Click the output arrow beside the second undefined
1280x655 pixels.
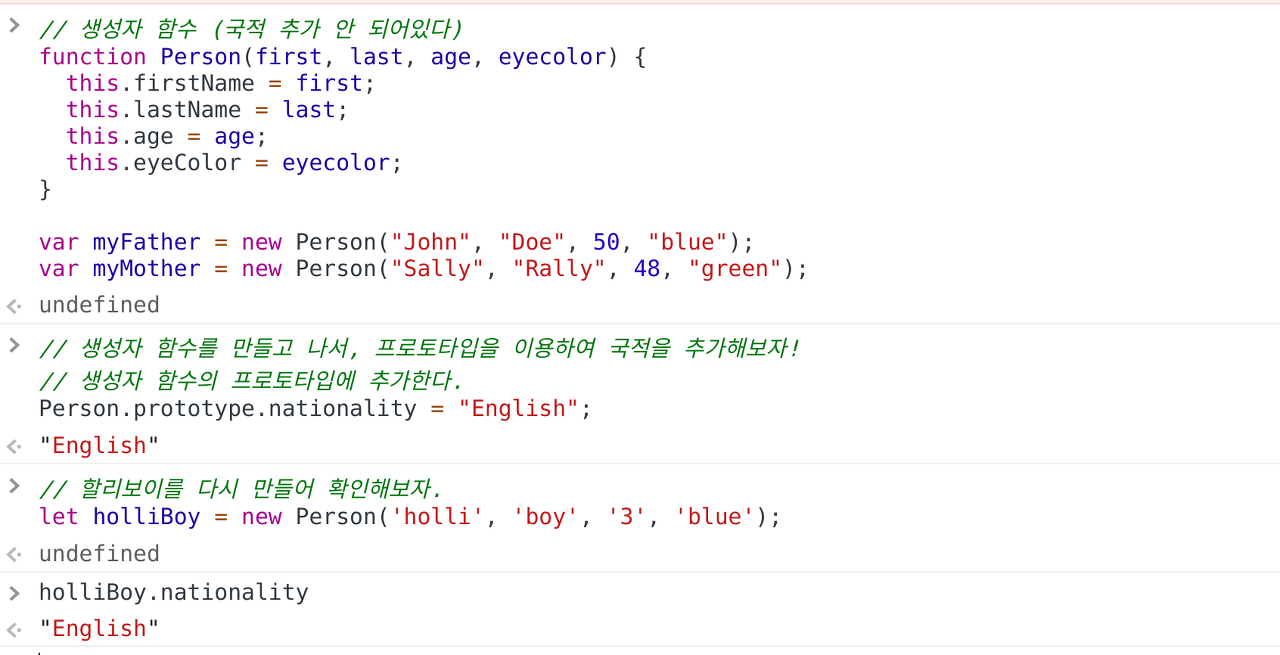(x=13, y=554)
